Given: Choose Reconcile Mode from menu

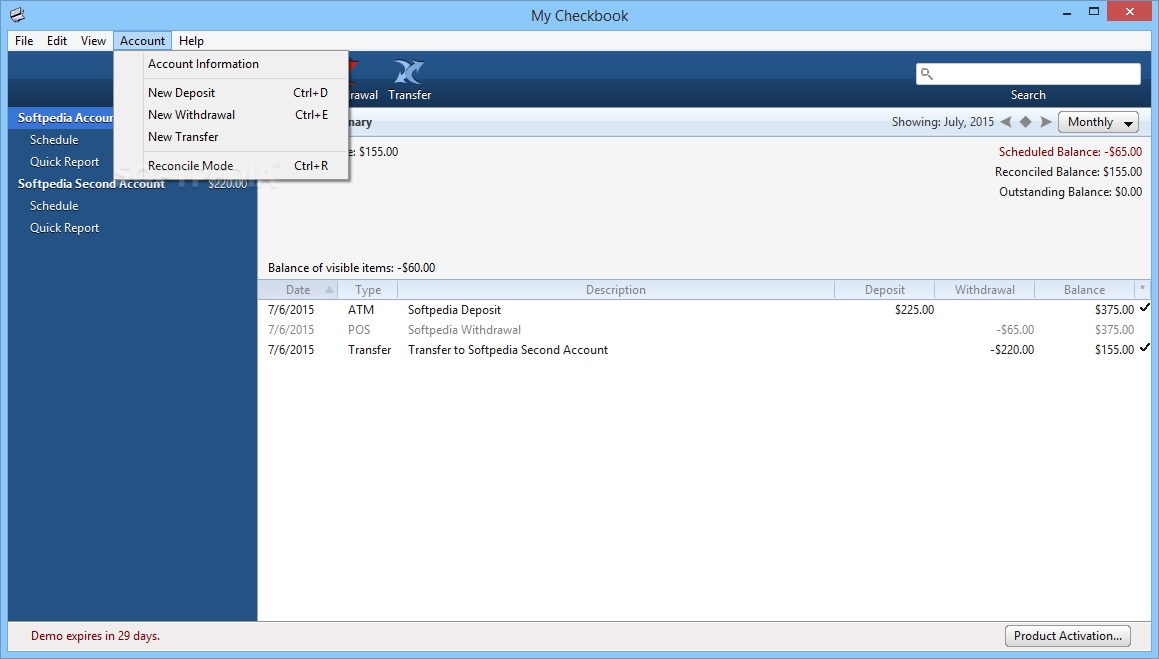Looking at the screenshot, I should pyautogui.click(x=231, y=165).
